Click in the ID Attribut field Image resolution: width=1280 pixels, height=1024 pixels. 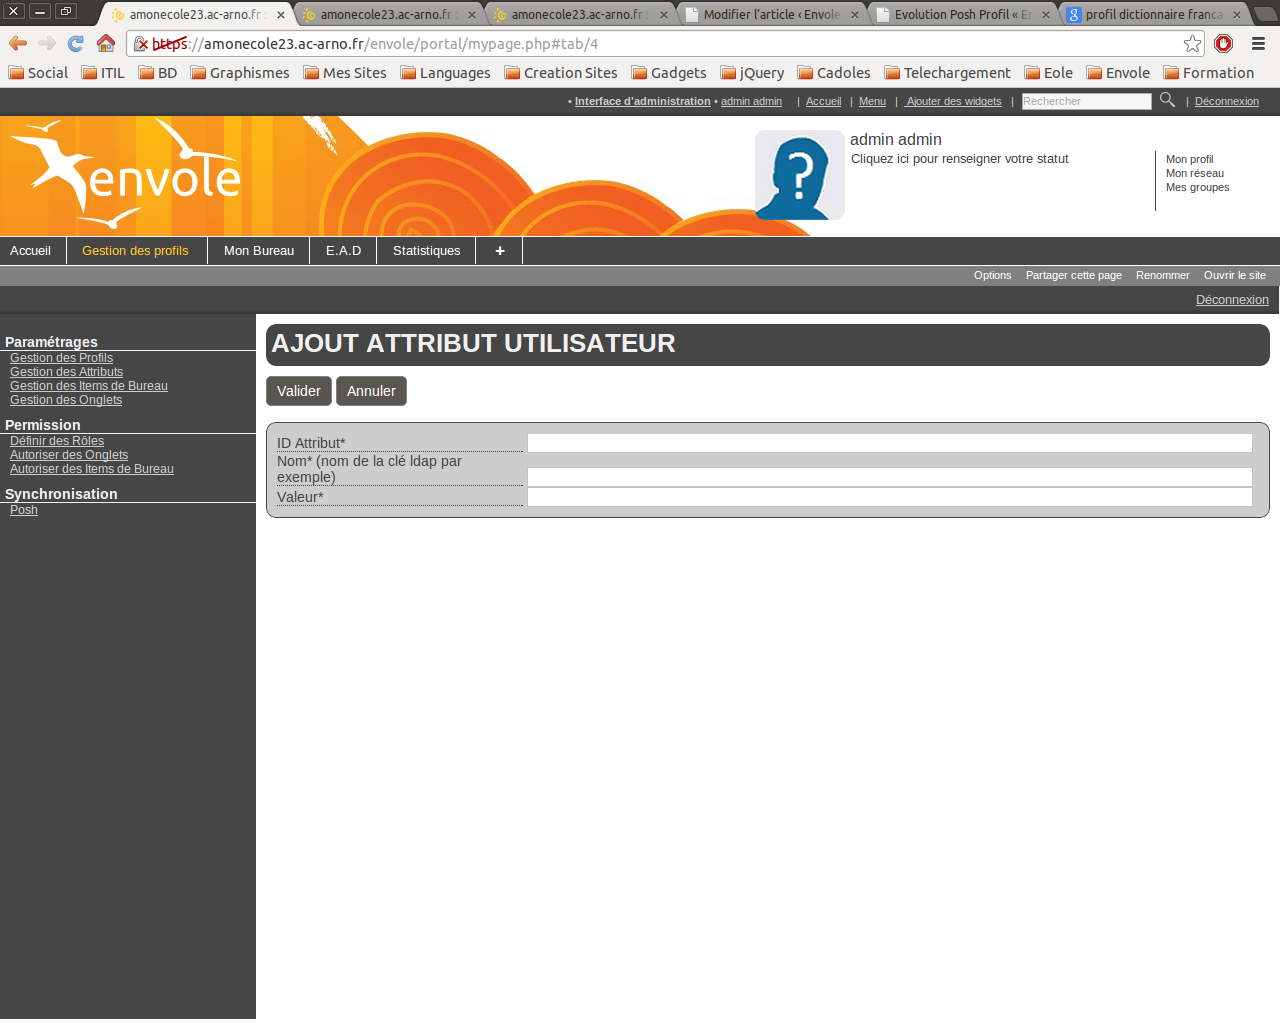coord(889,443)
